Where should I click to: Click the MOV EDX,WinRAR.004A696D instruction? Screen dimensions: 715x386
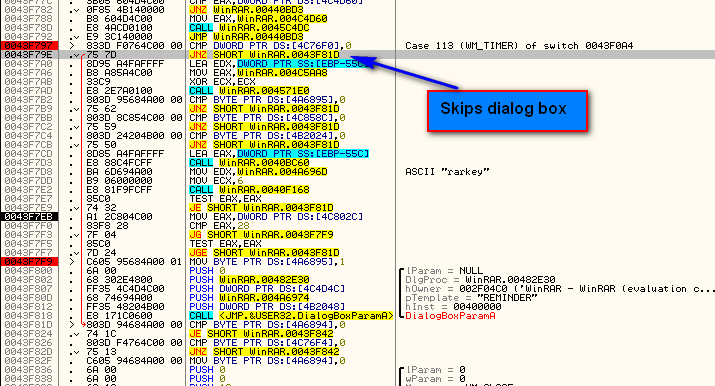pyautogui.click(x=259, y=172)
